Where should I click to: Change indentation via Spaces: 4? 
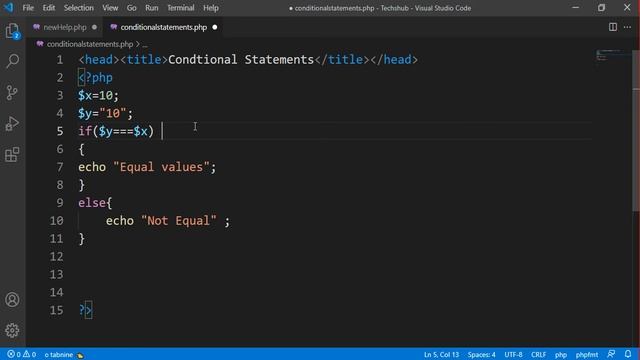[481, 355]
